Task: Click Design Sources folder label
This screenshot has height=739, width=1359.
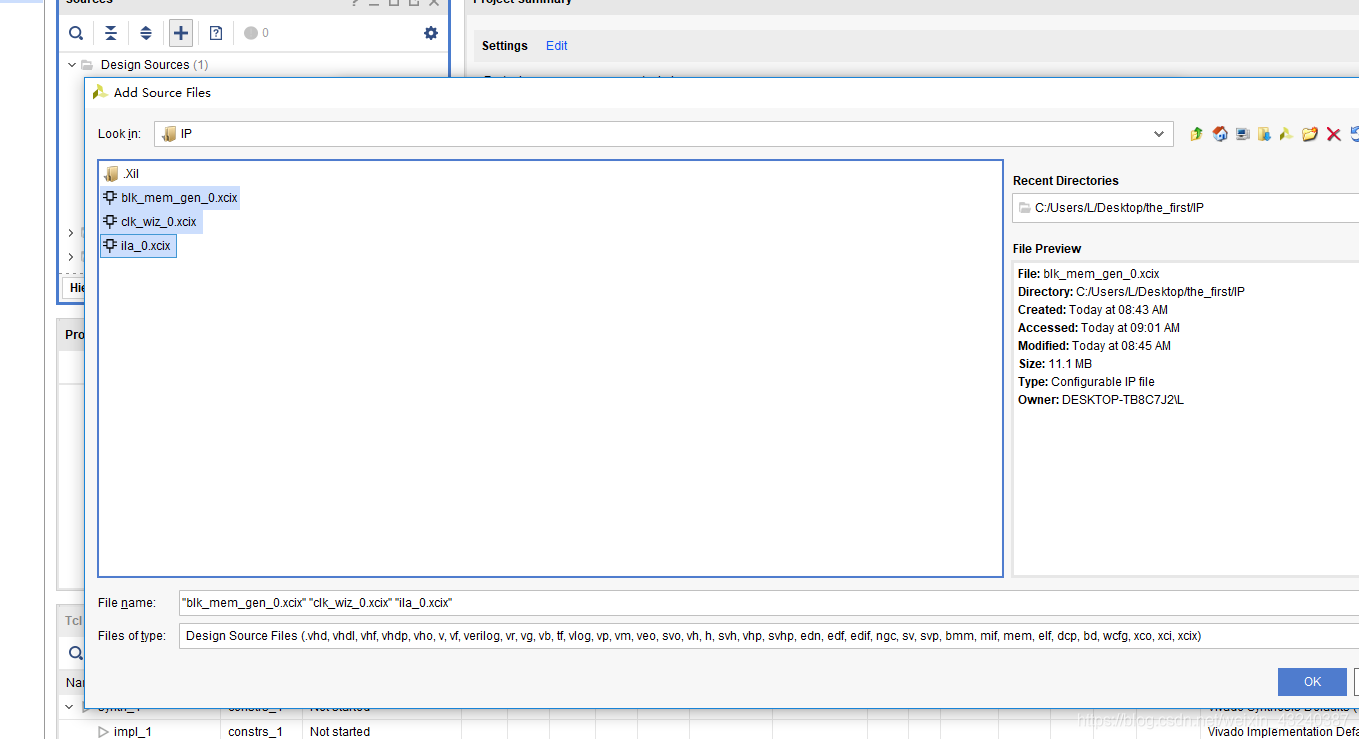Action: pyautogui.click(x=145, y=65)
